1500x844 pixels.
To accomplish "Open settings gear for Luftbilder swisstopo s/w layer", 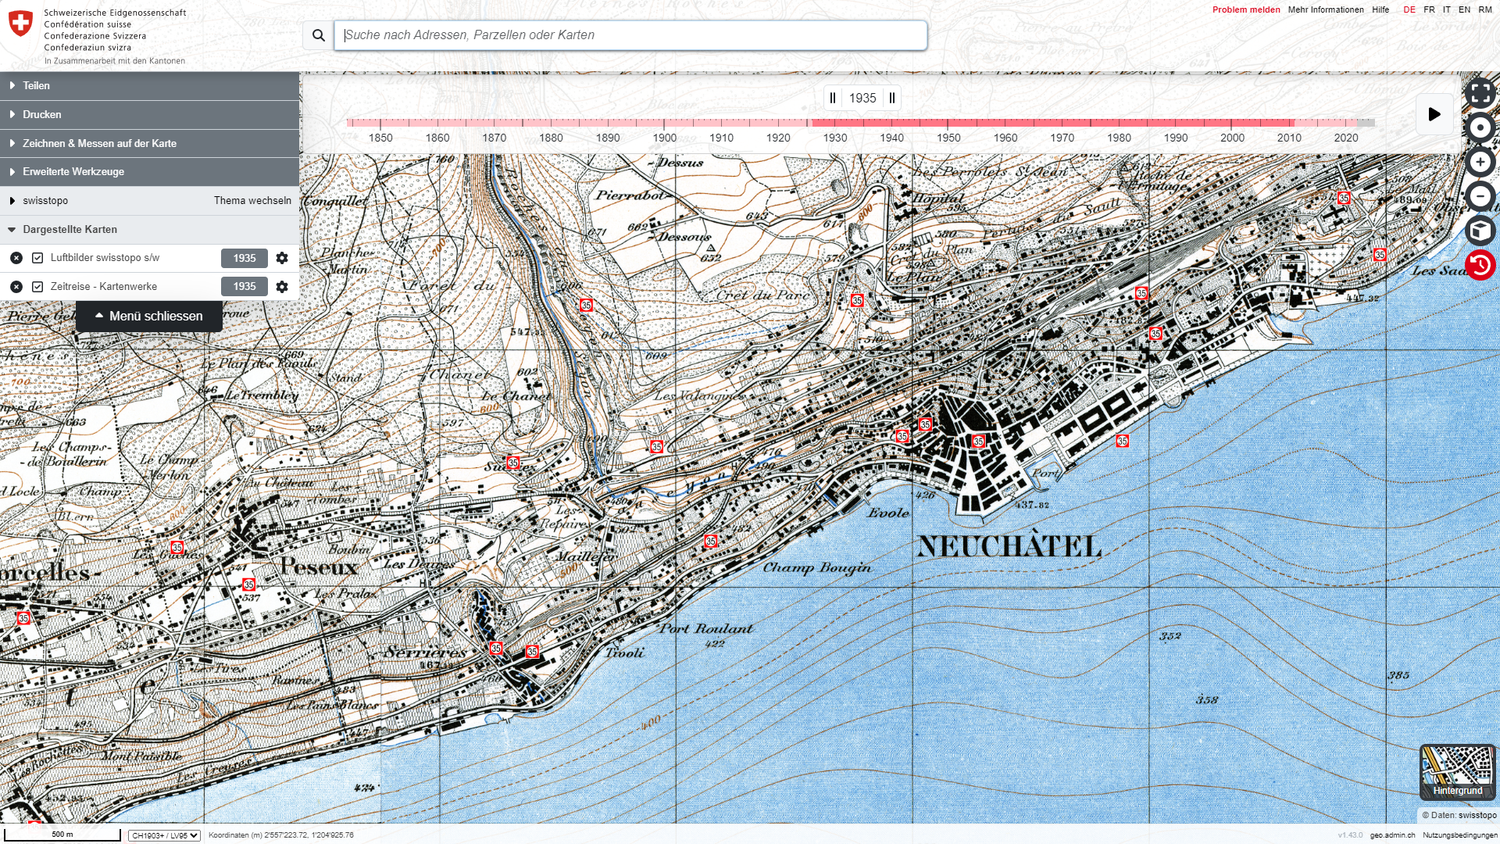I will click(x=281, y=258).
